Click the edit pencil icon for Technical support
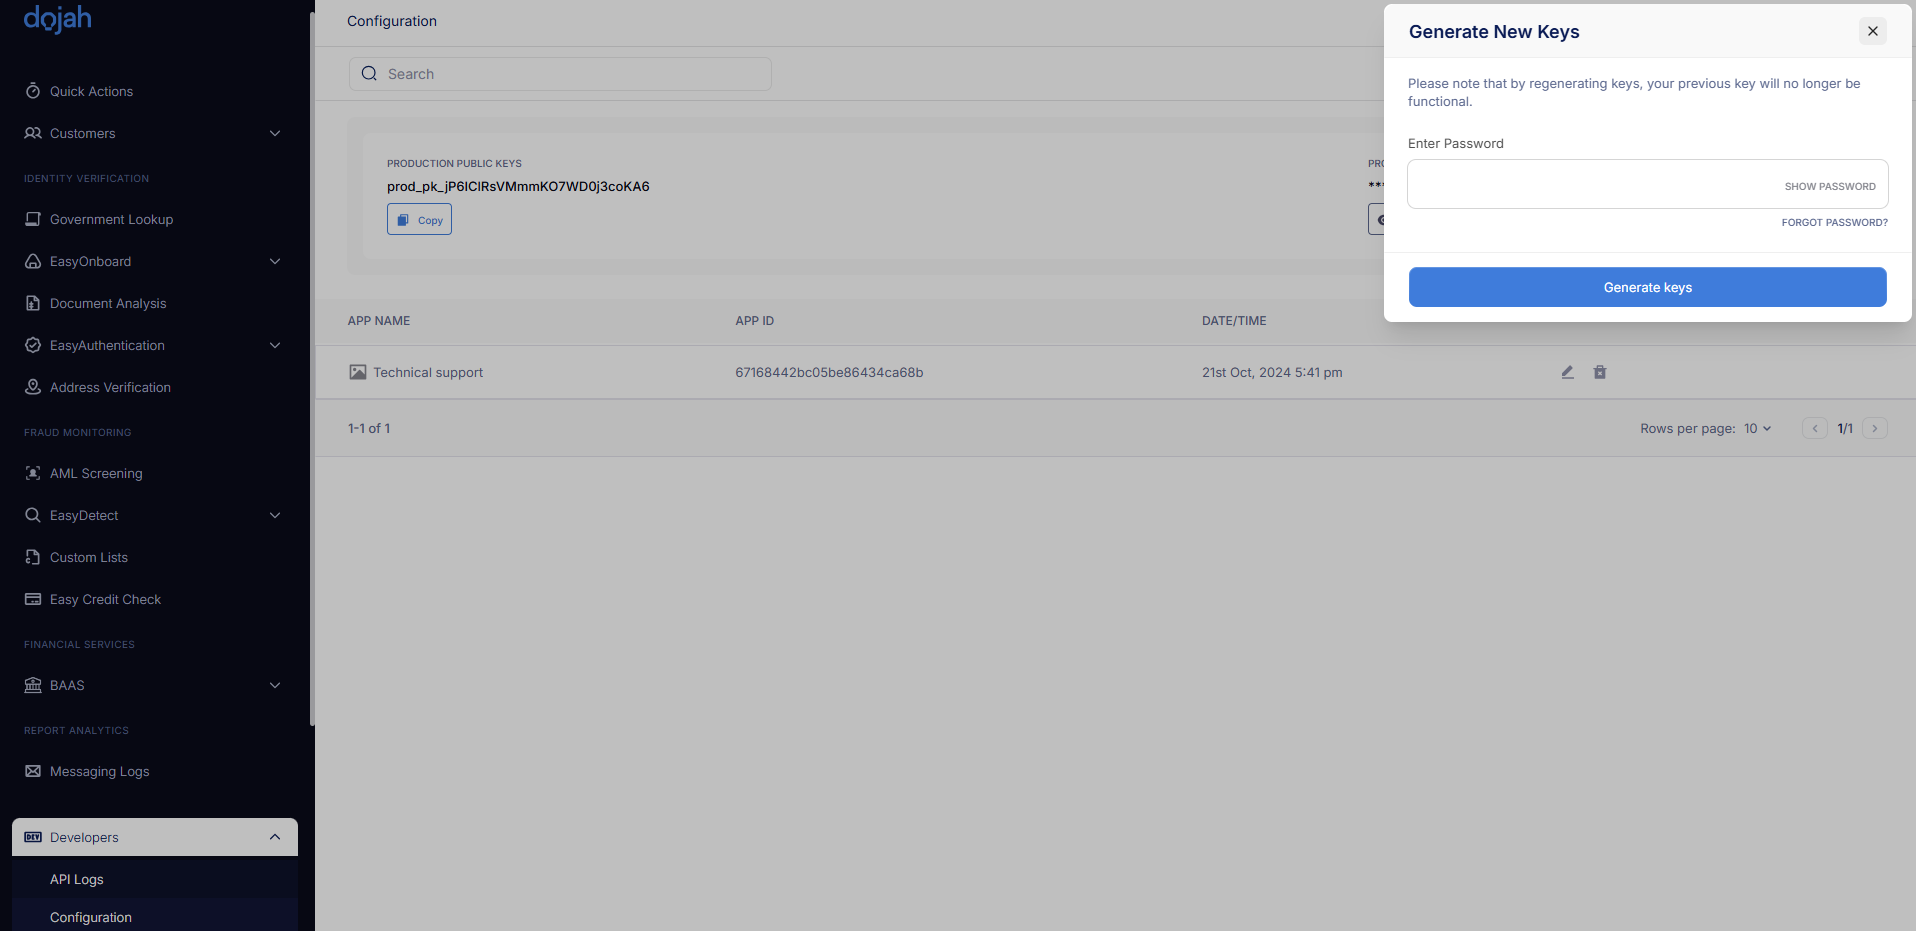 pyautogui.click(x=1567, y=372)
